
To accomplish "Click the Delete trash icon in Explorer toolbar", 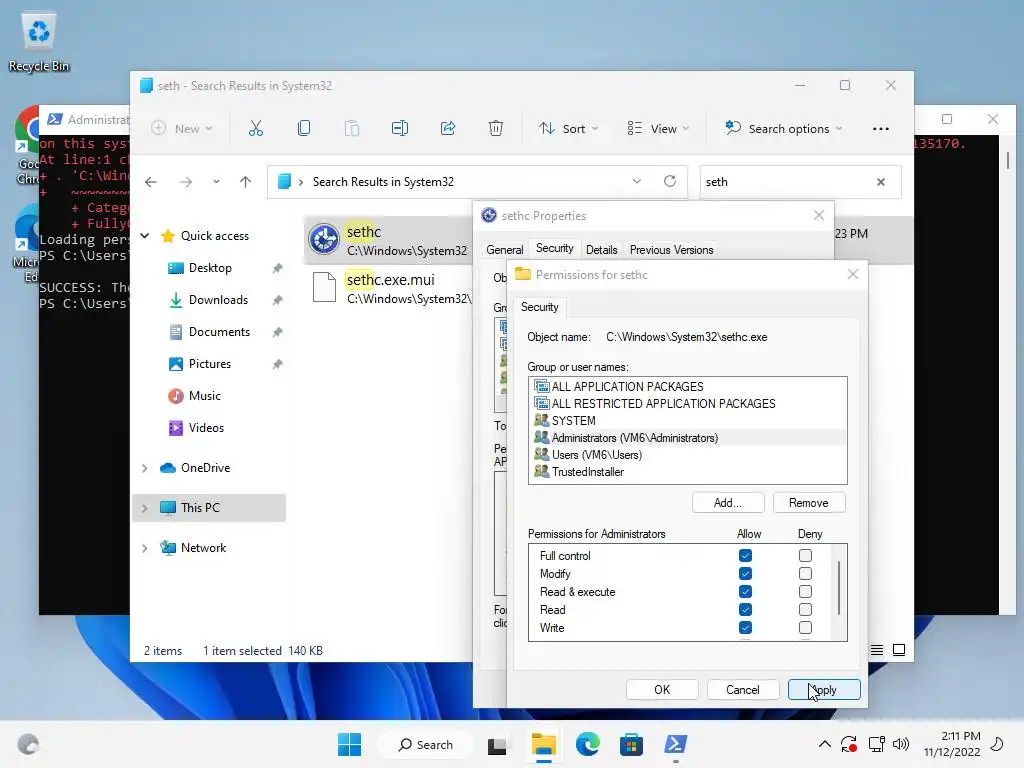I will pyautogui.click(x=496, y=129).
